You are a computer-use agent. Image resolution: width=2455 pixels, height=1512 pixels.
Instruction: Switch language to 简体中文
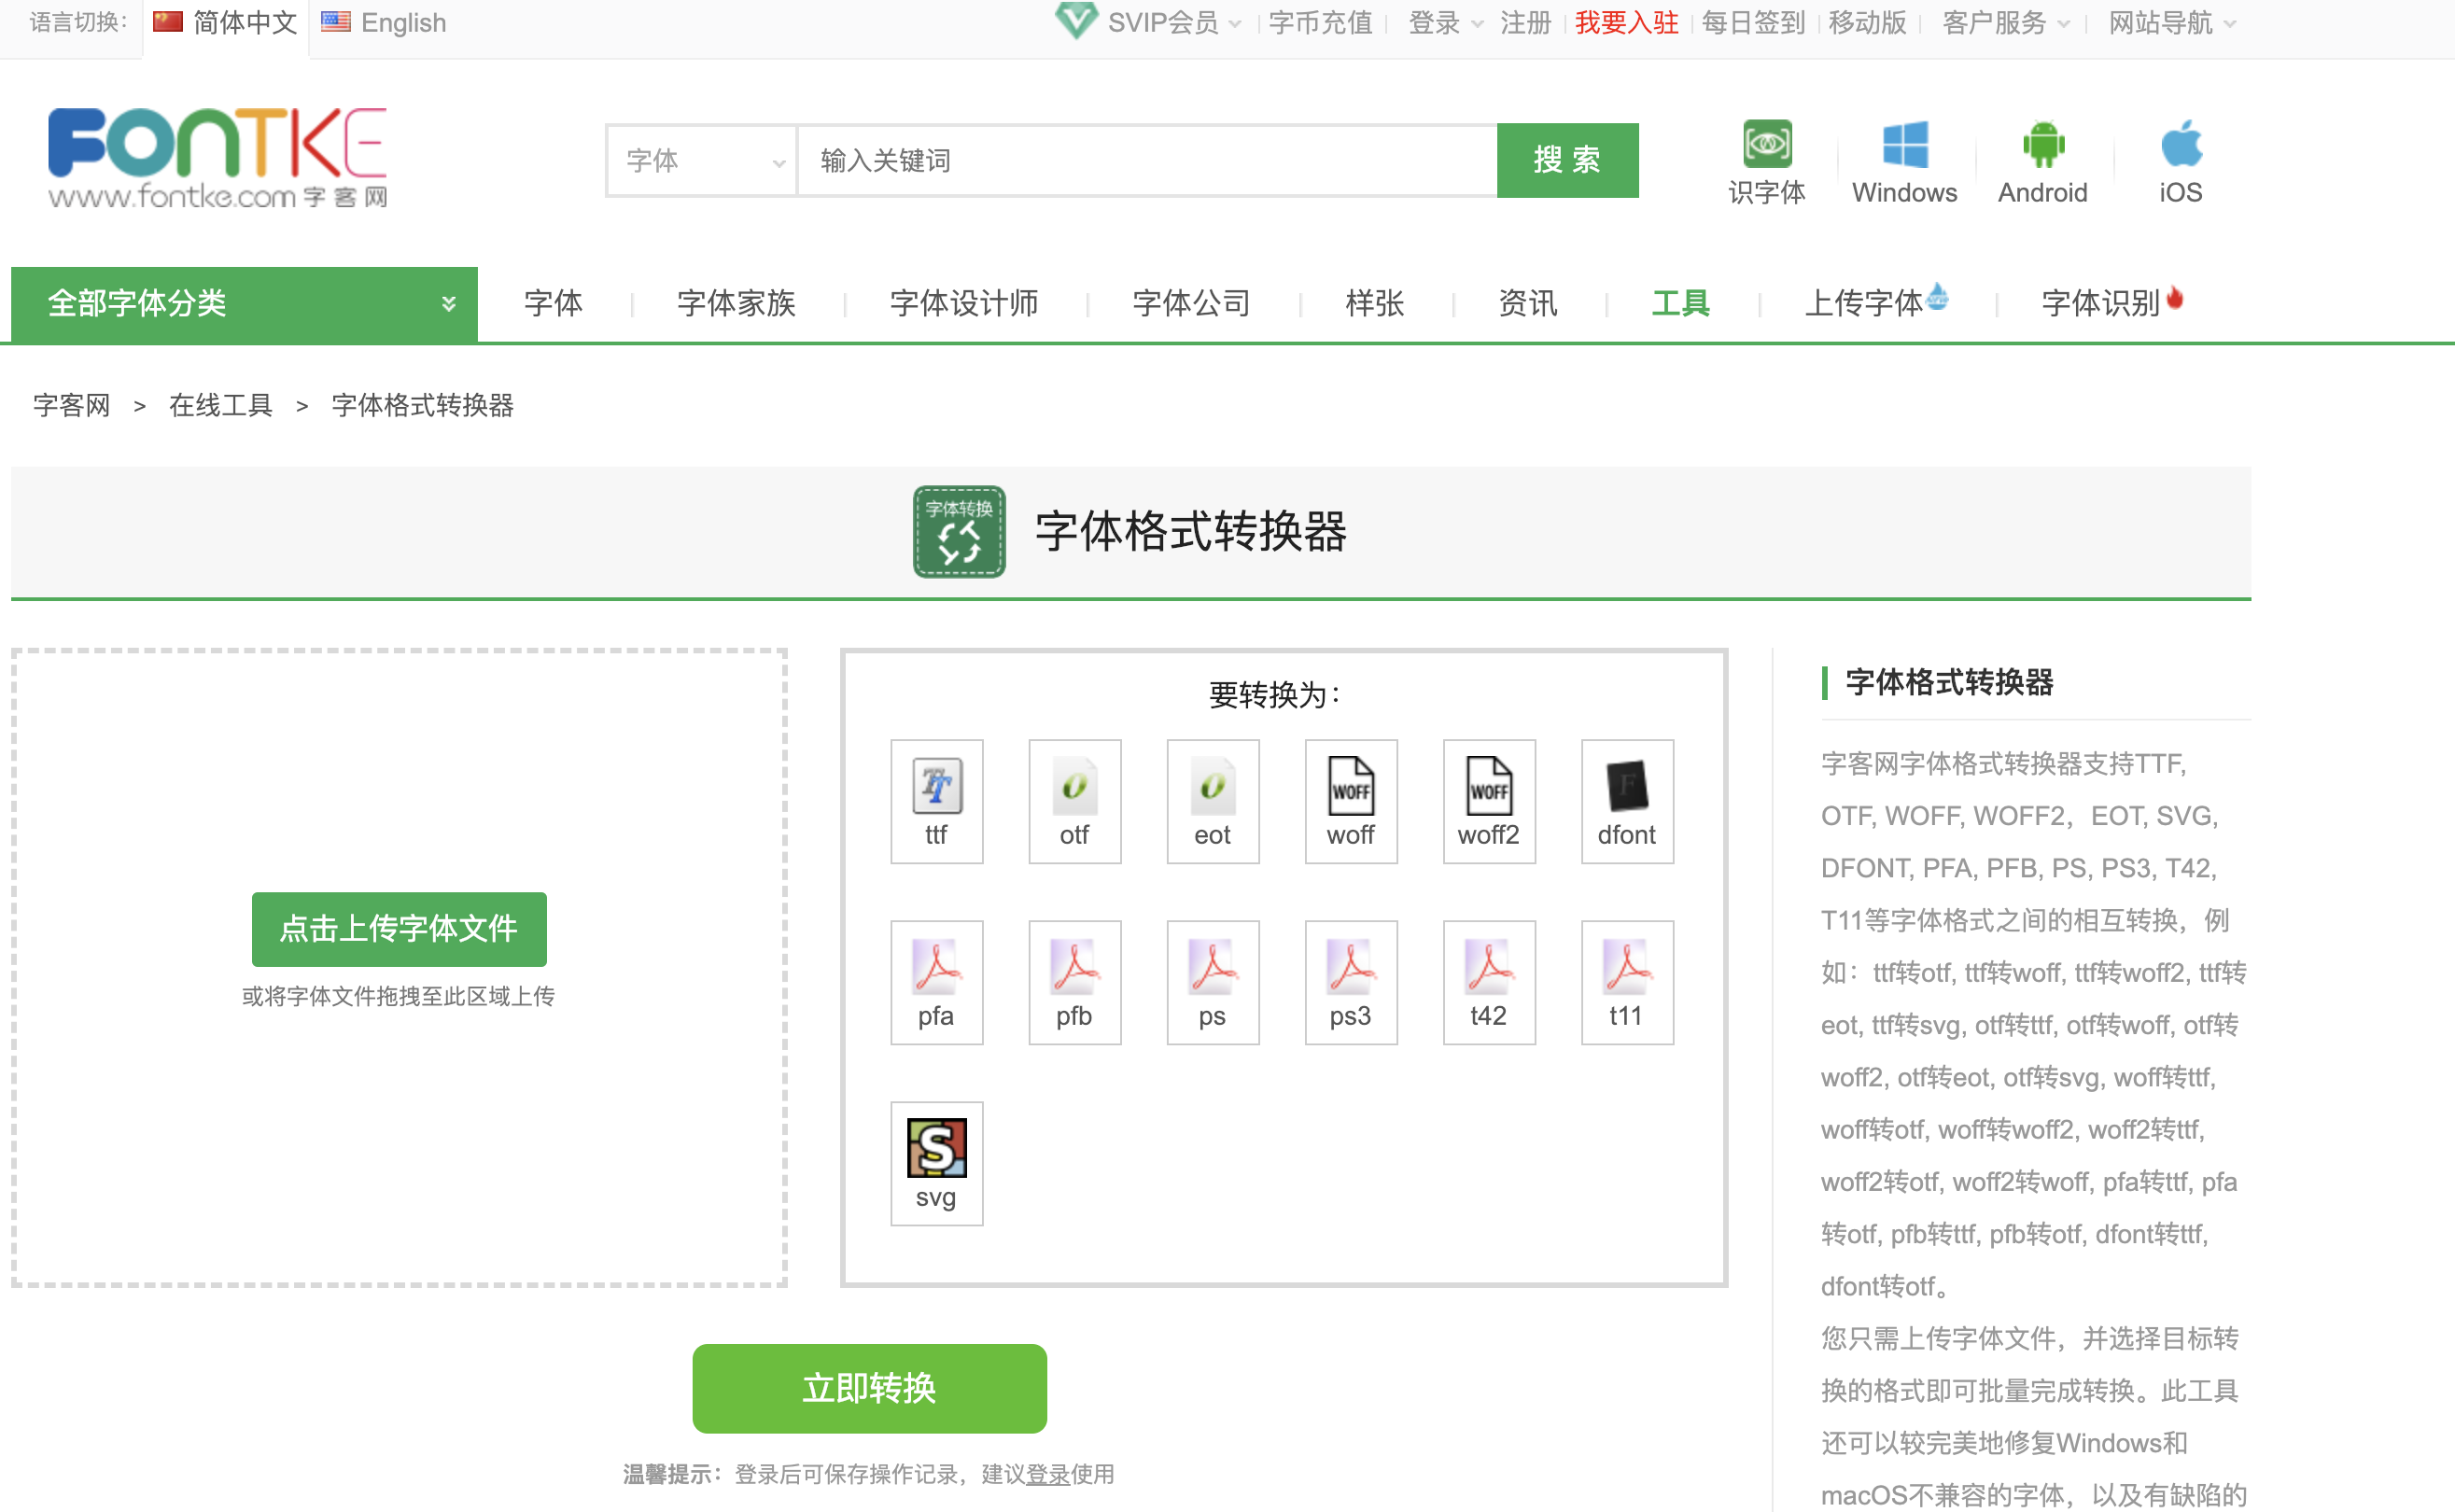(x=227, y=22)
